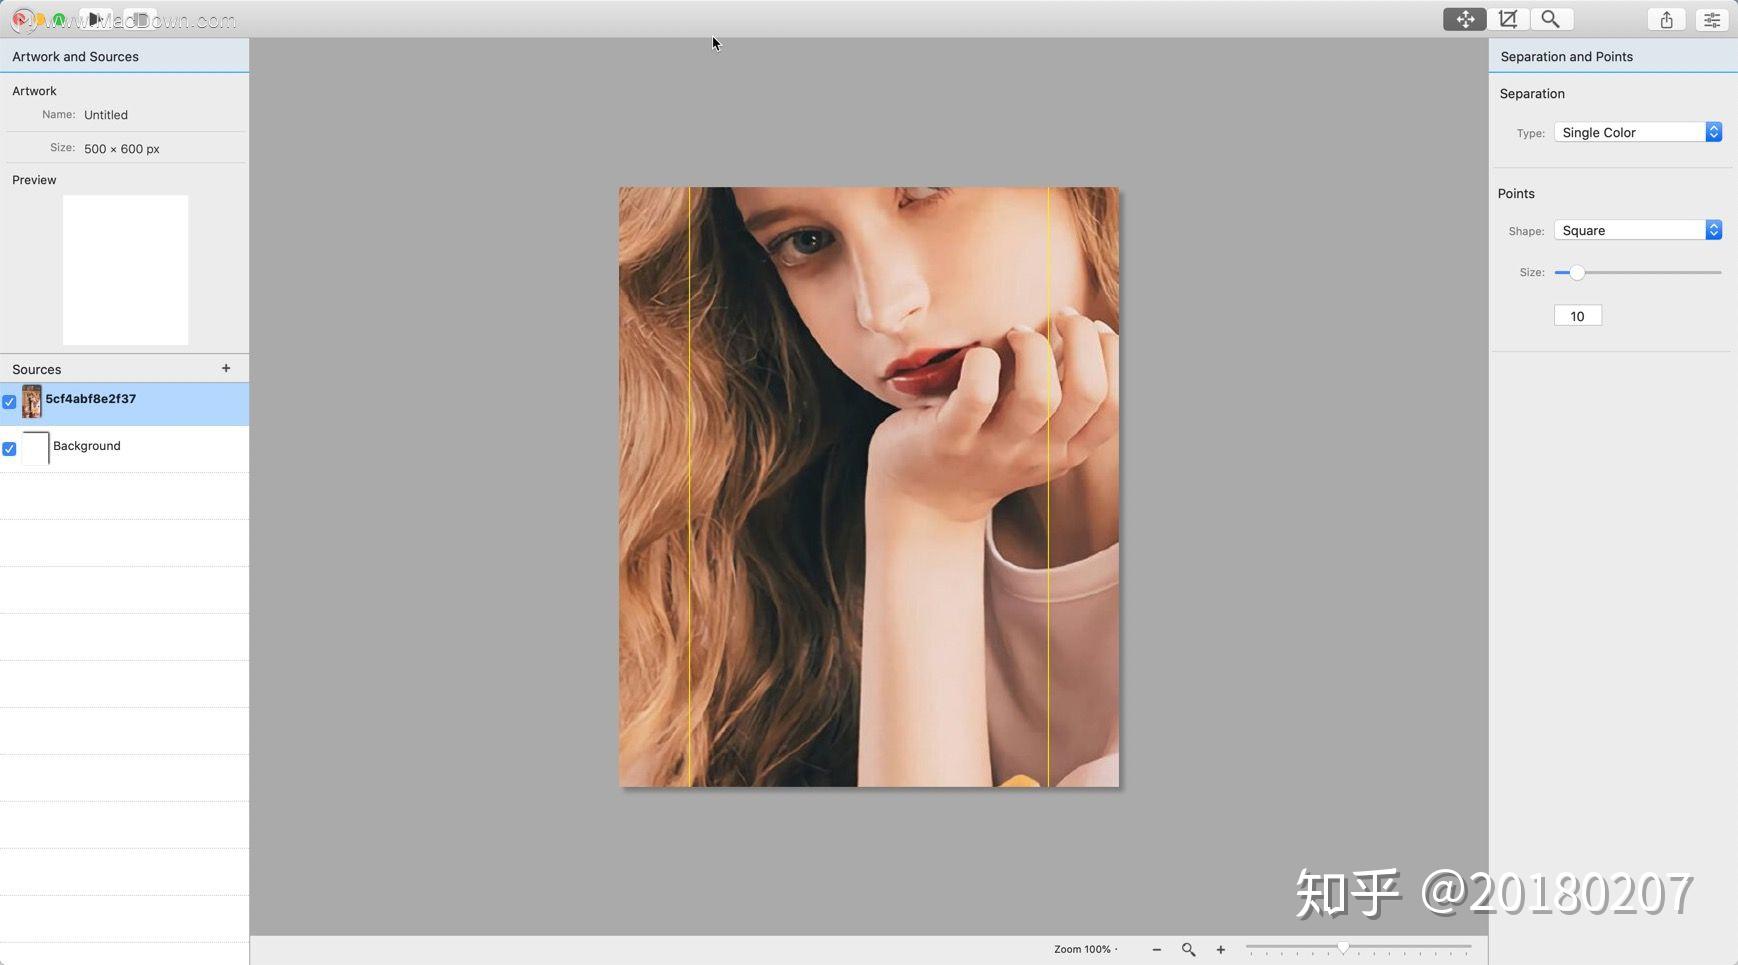The image size is (1738, 965).
Task: Click the magnifier icon in the bottom bar
Action: (1188, 950)
